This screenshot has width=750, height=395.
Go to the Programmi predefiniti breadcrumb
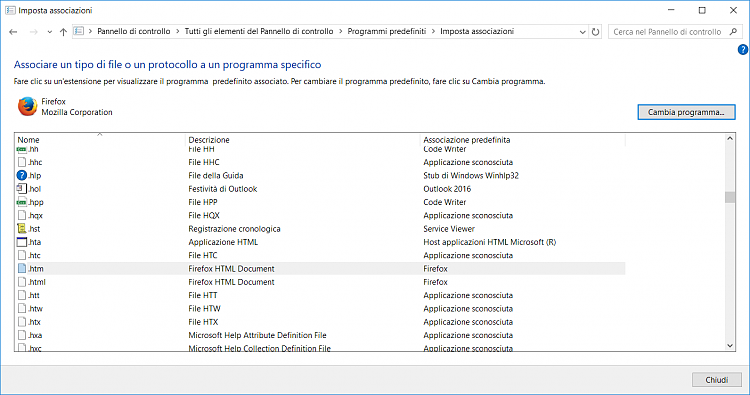(x=386, y=31)
